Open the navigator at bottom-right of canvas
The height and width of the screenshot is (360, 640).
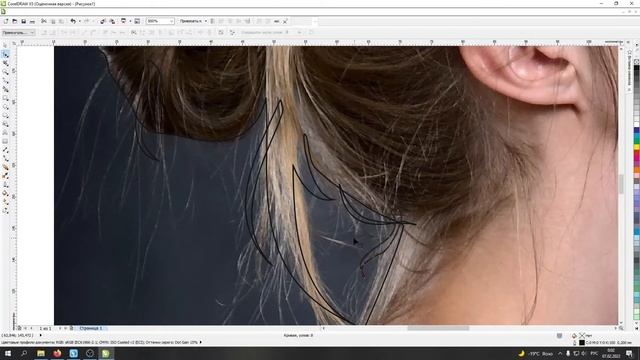point(621,328)
